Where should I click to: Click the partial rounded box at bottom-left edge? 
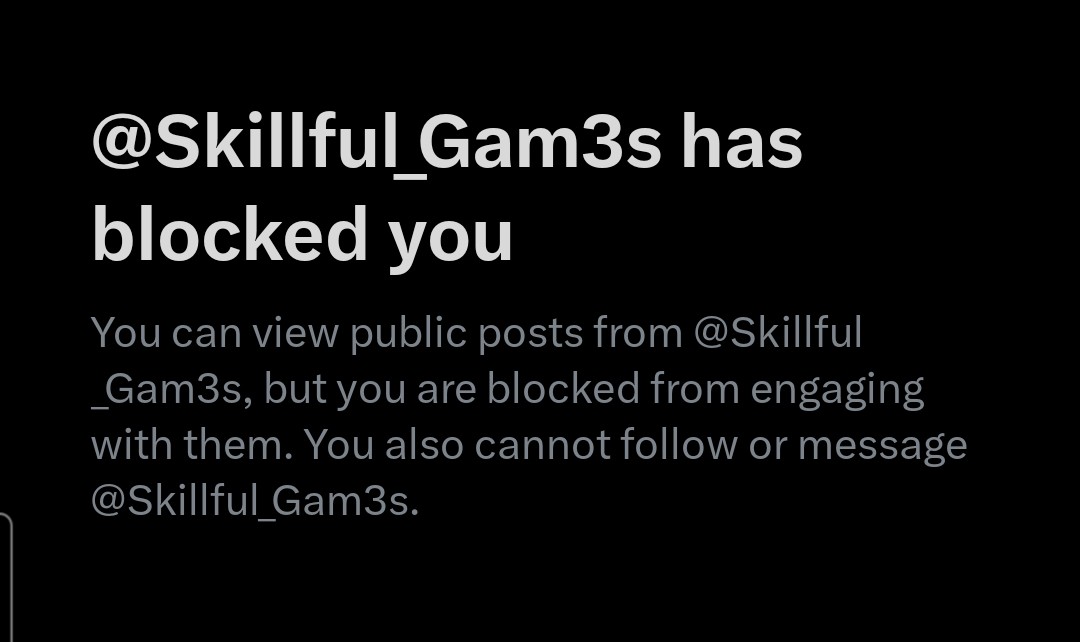6,577
